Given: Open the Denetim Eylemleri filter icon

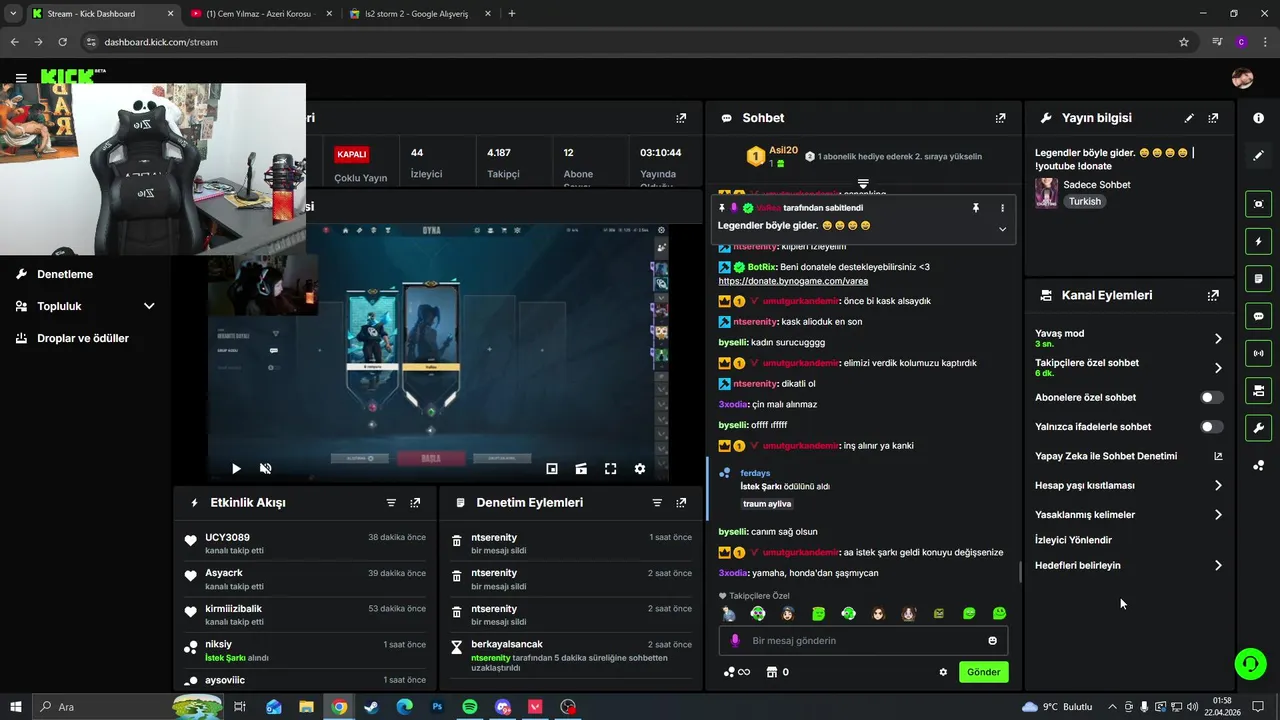Looking at the screenshot, I should tap(657, 503).
